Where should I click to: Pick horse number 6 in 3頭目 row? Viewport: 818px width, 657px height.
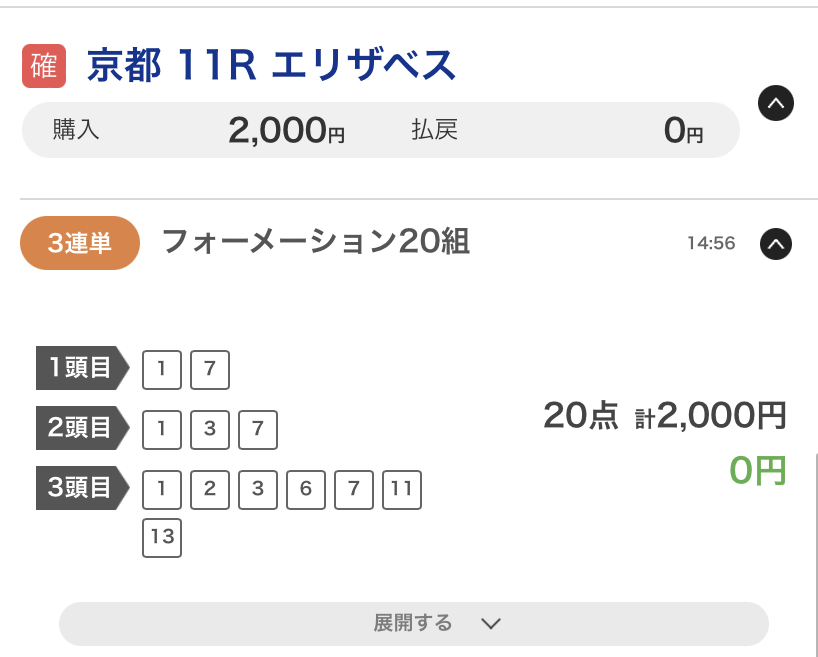pyautogui.click(x=306, y=490)
